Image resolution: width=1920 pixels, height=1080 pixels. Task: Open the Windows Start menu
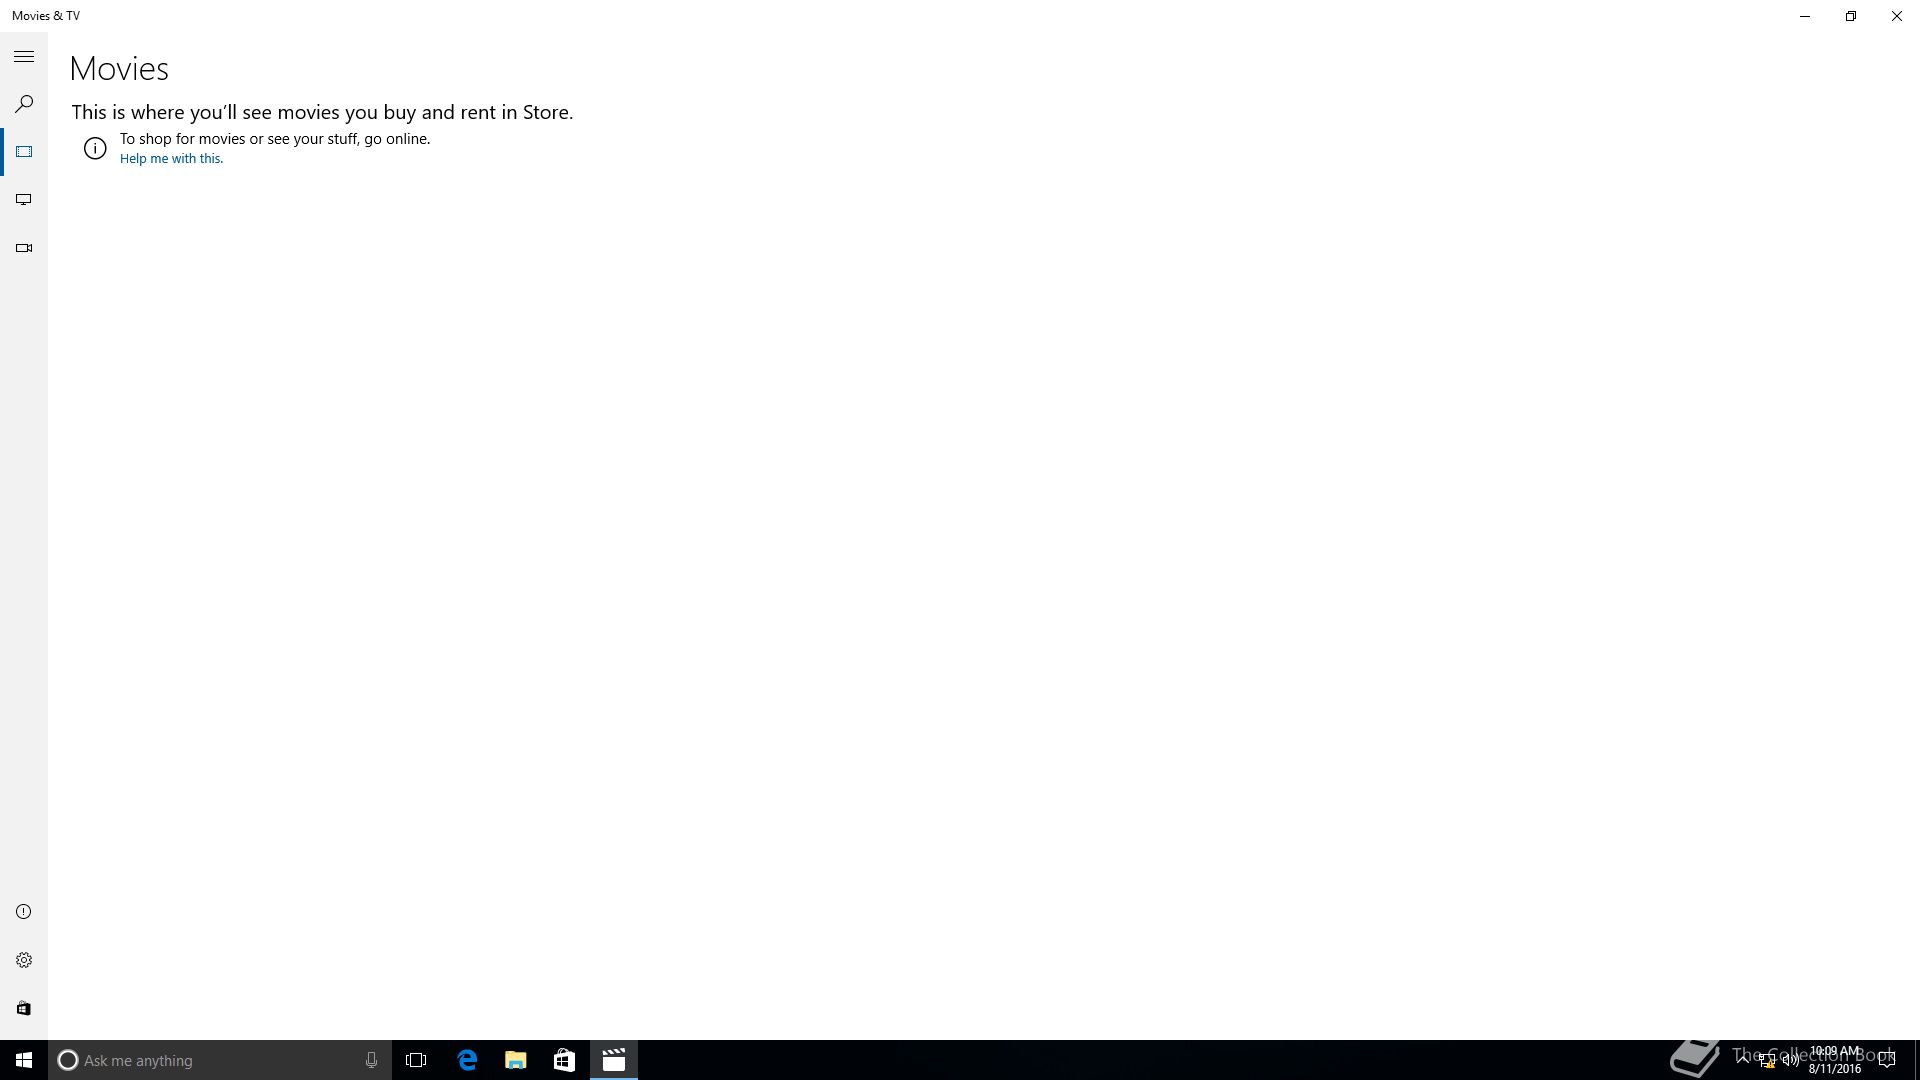(x=24, y=1060)
